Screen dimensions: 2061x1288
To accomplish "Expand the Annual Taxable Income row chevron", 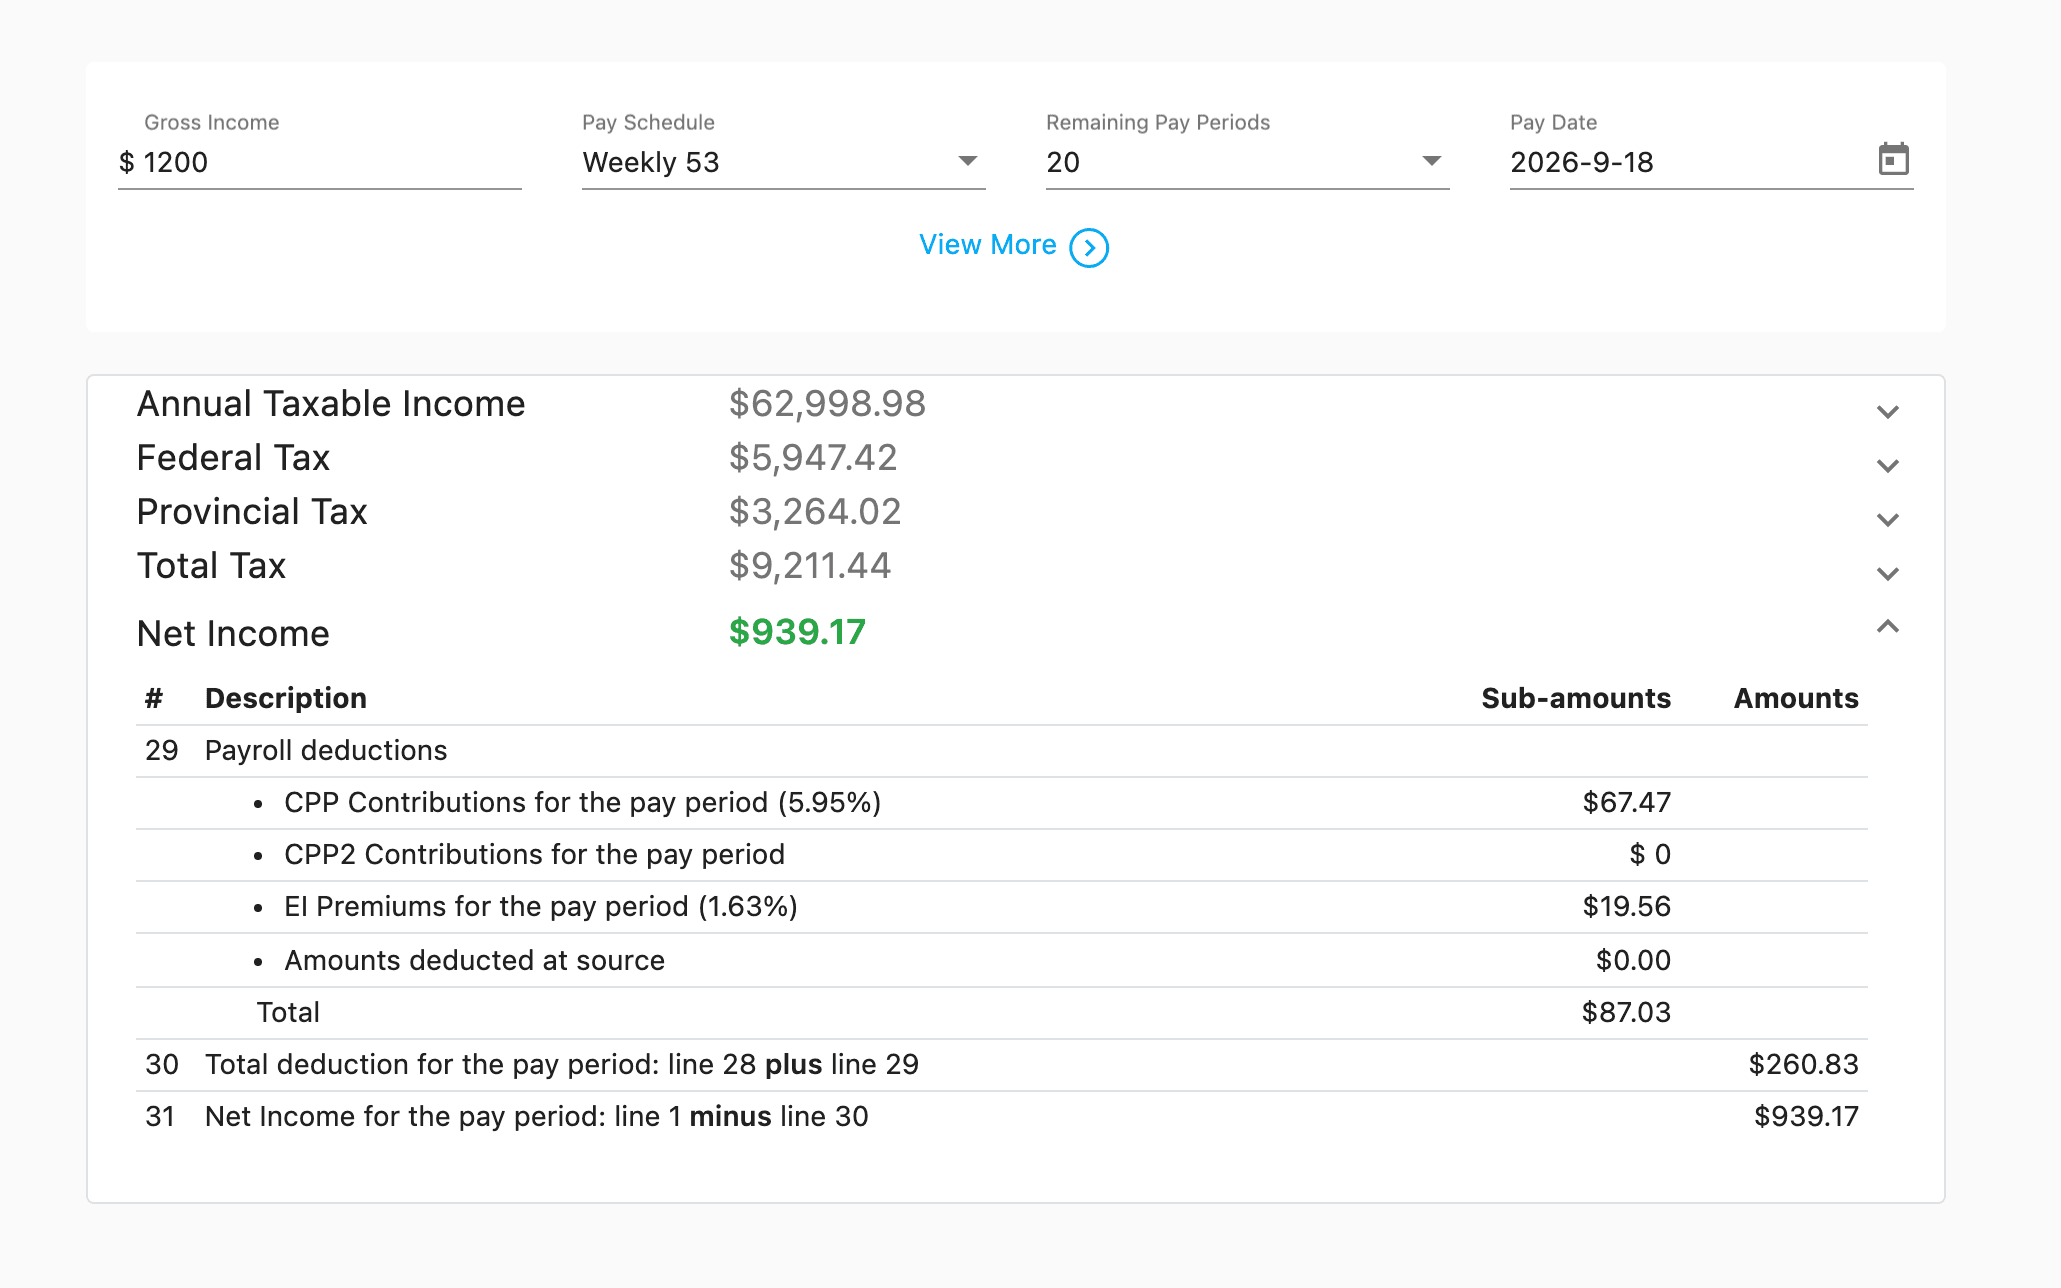I will pyautogui.click(x=1887, y=412).
